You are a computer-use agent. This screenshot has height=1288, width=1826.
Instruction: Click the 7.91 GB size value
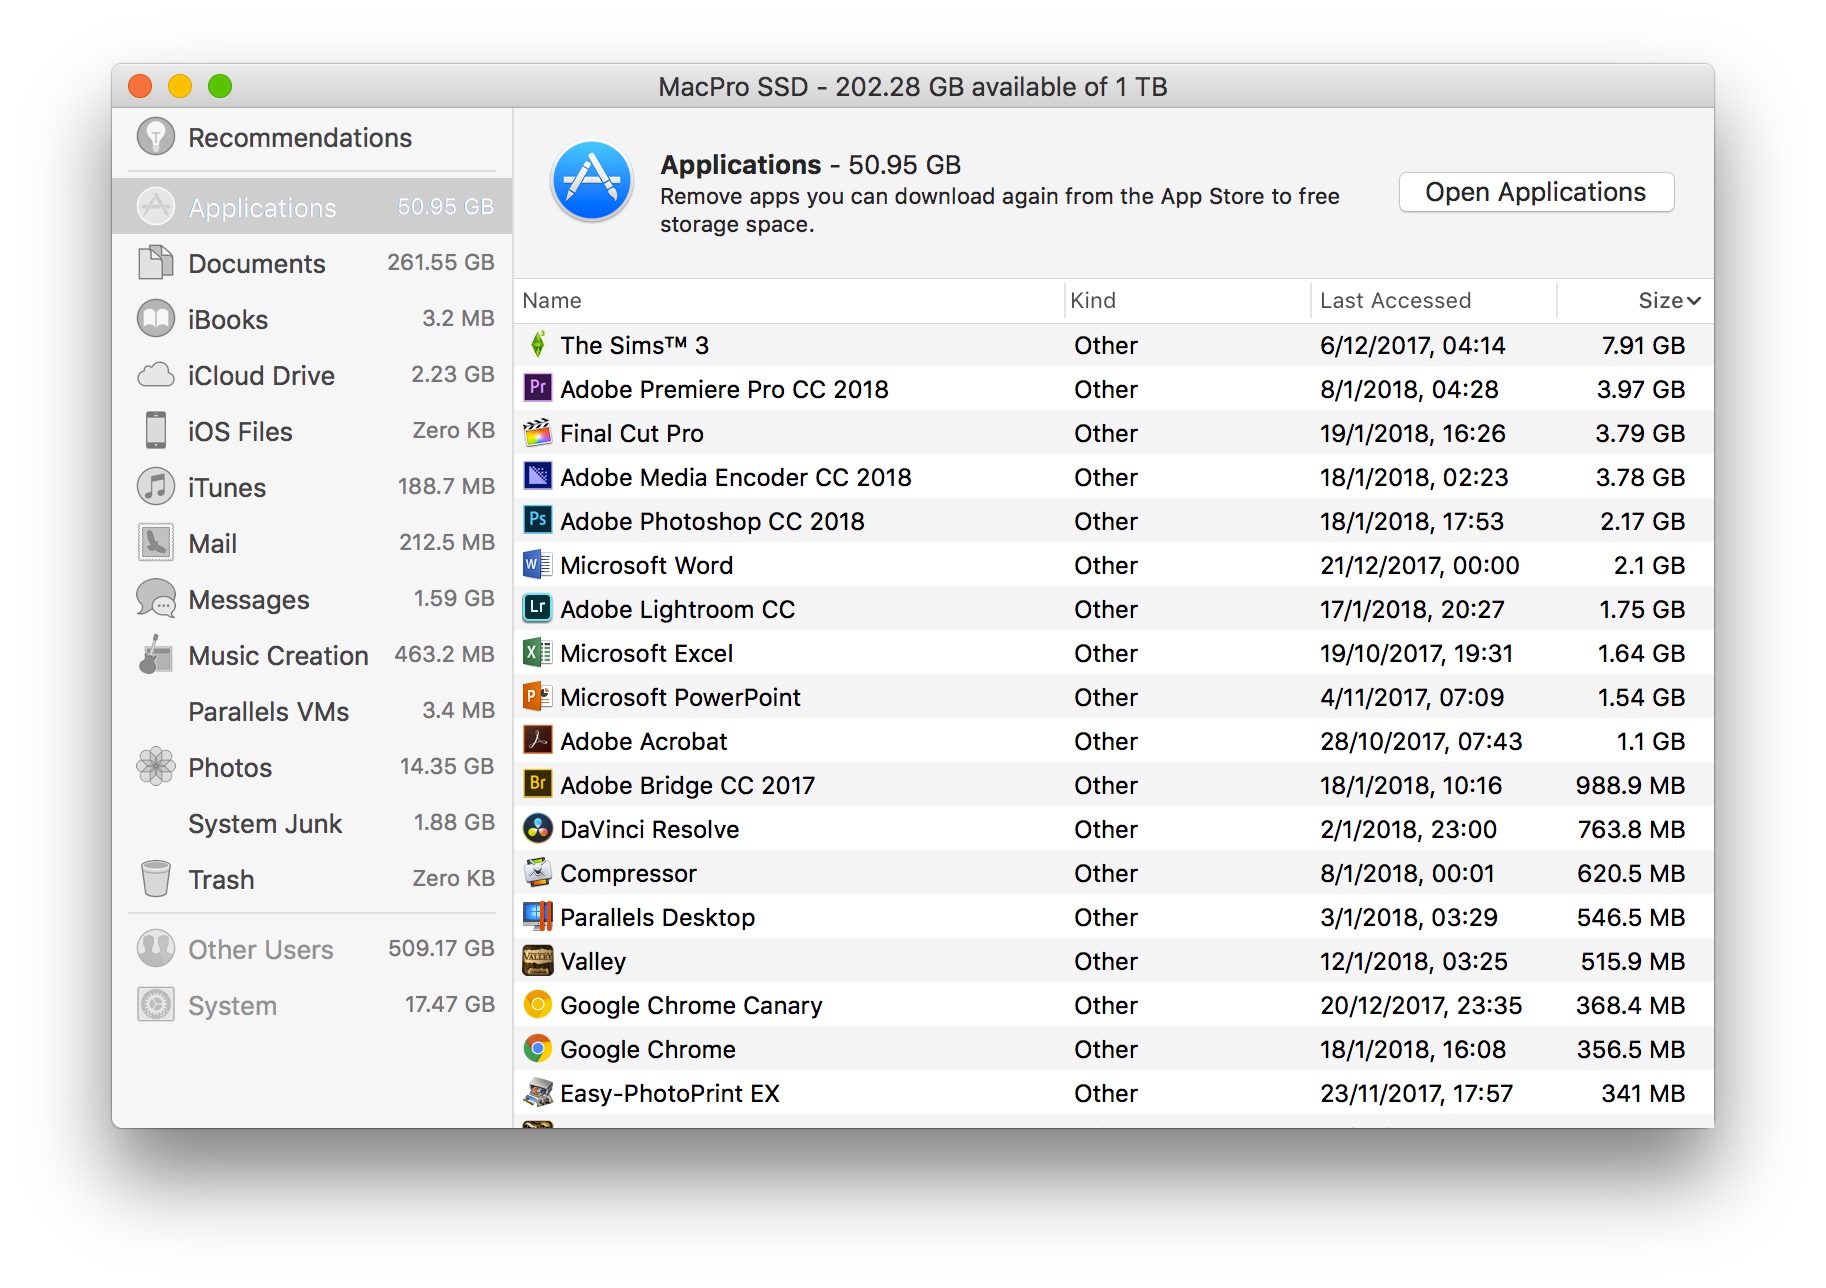click(1643, 345)
